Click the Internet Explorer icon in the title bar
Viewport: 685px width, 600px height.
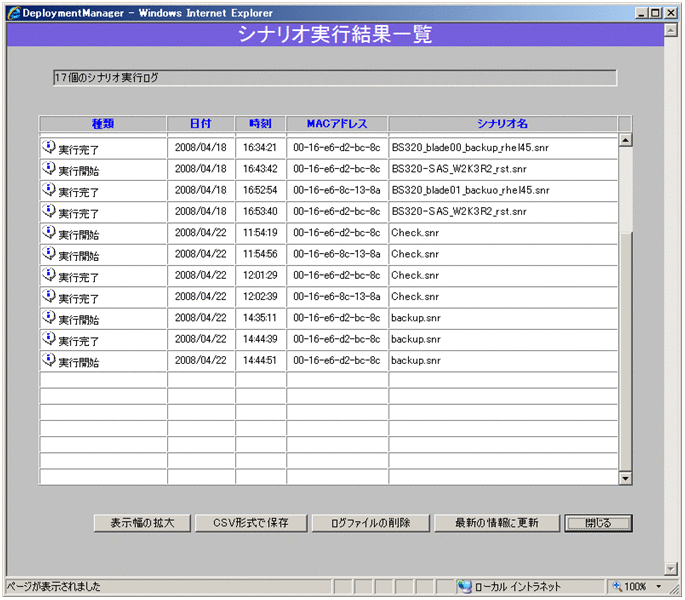14,11
